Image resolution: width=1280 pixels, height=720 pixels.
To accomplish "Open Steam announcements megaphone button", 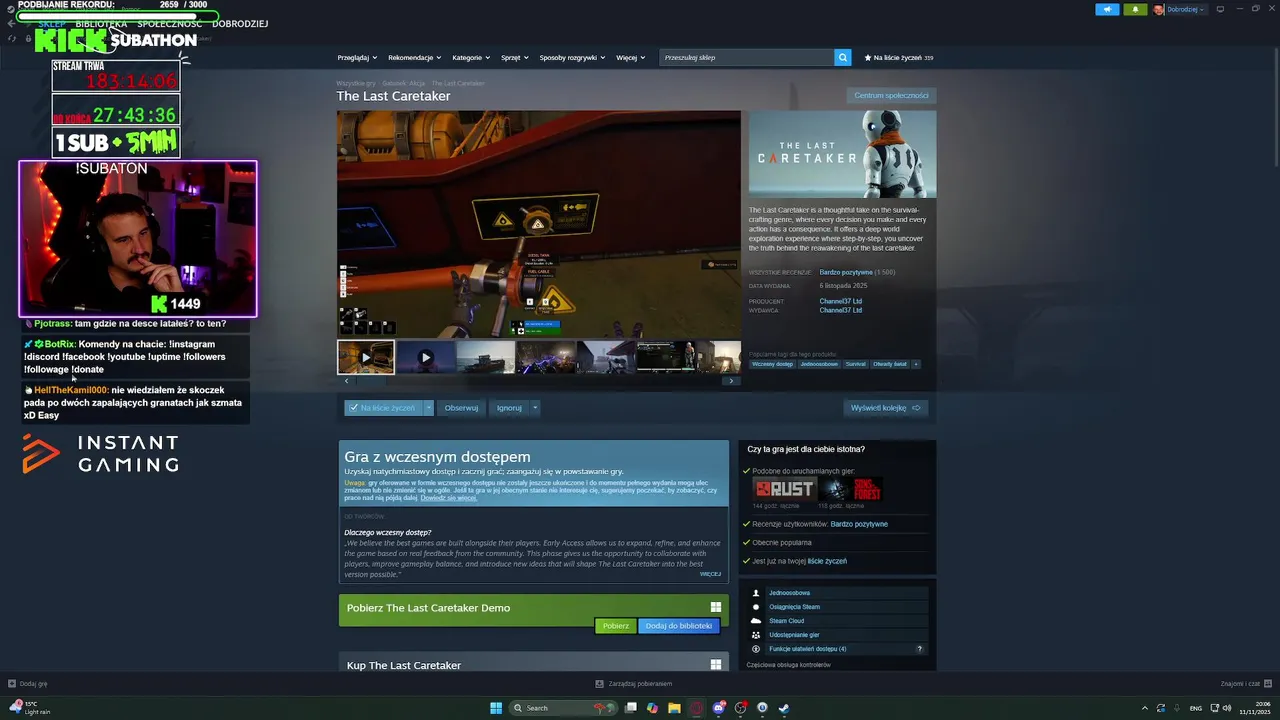I will [x=1107, y=9].
